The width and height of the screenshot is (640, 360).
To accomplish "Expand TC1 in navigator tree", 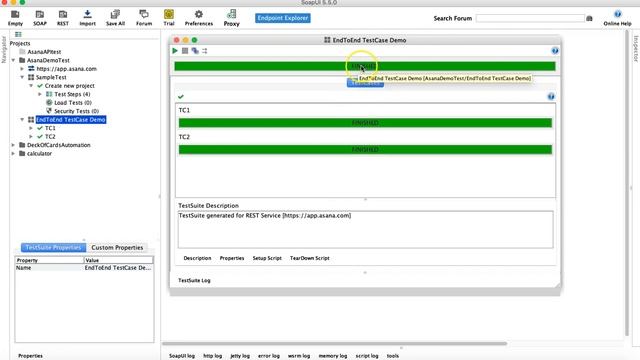I will pyautogui.click(x=31, y=128).
